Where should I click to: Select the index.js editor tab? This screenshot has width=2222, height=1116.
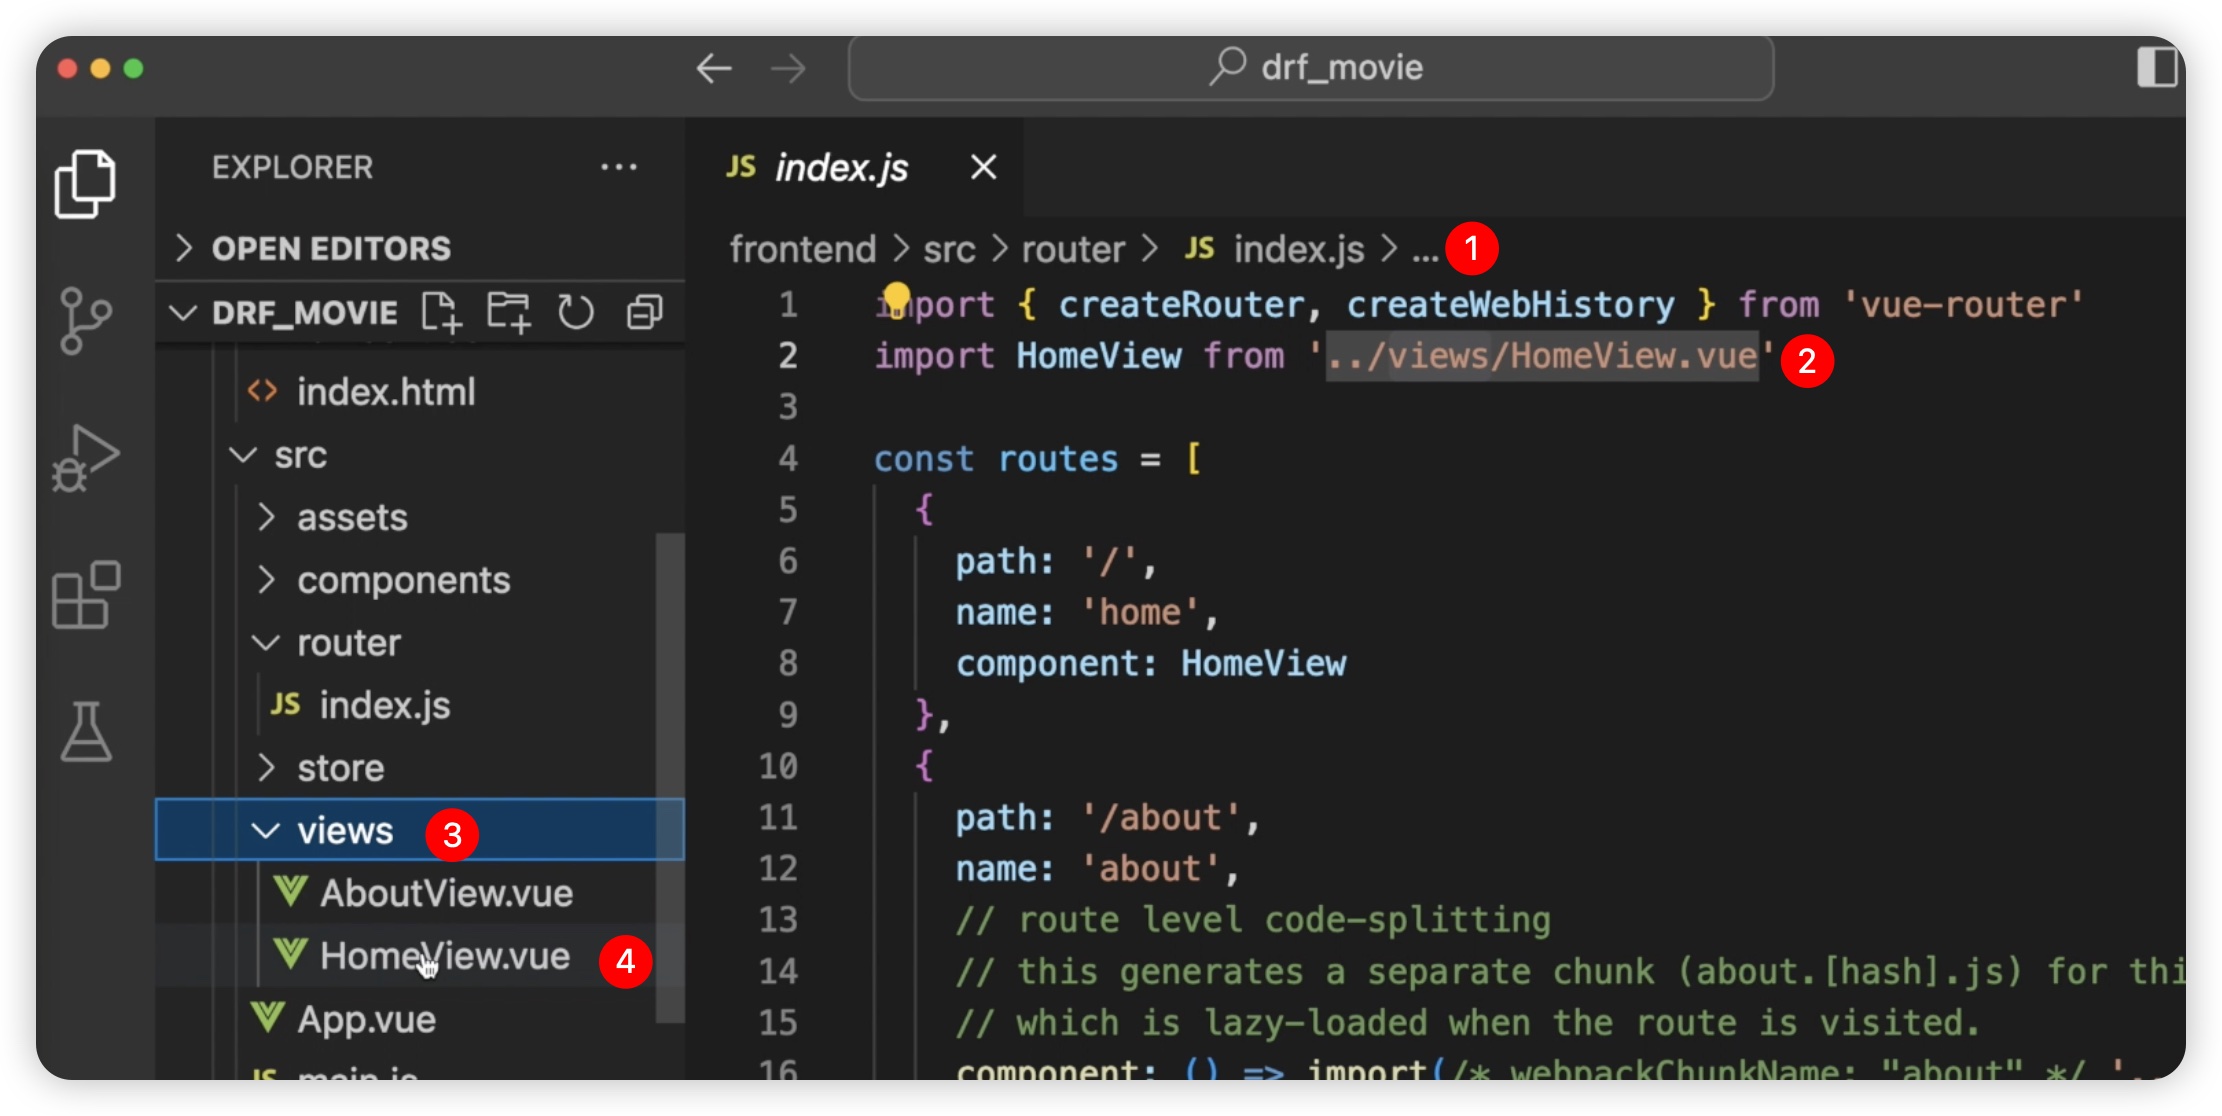pos(855,167)
